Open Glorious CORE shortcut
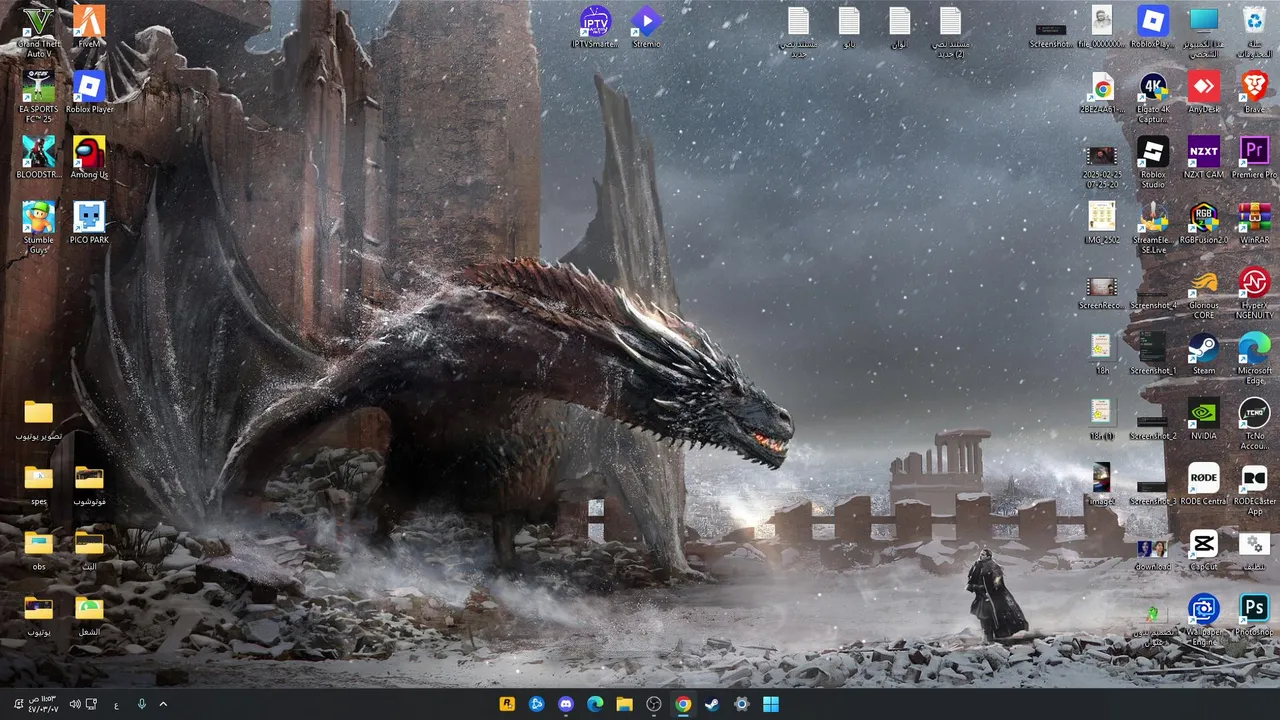This screenshot has height=720, width=1280. [1204, 293]
